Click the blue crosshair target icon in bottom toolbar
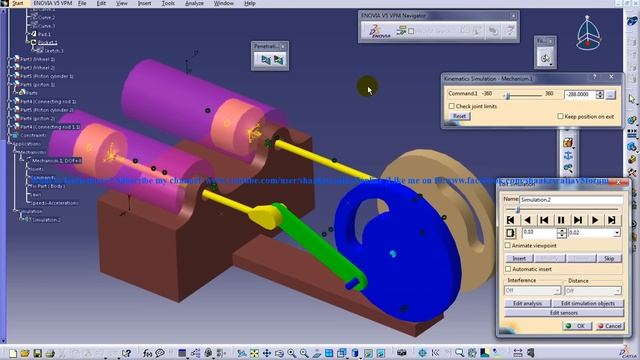 coord(422,353)
